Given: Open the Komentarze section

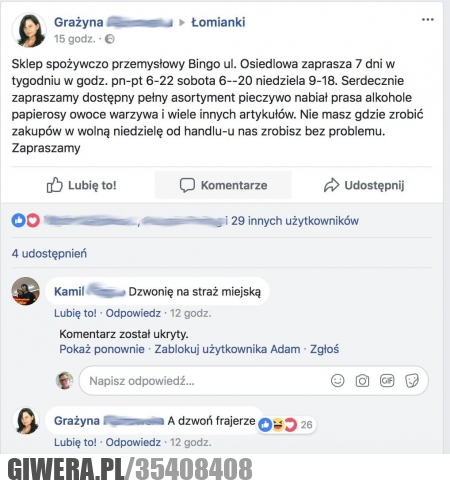Looking at the screenshot, I should point(223,185).
